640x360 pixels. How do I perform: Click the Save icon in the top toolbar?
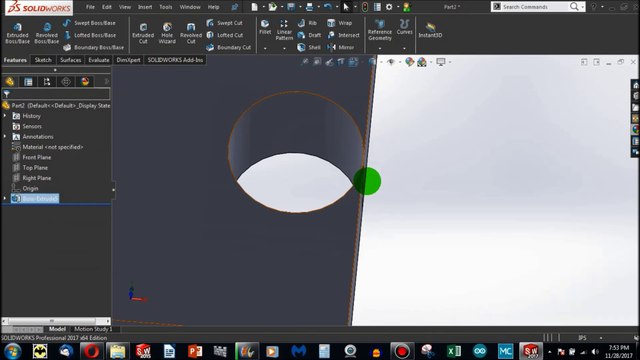(x=291, y=7)
